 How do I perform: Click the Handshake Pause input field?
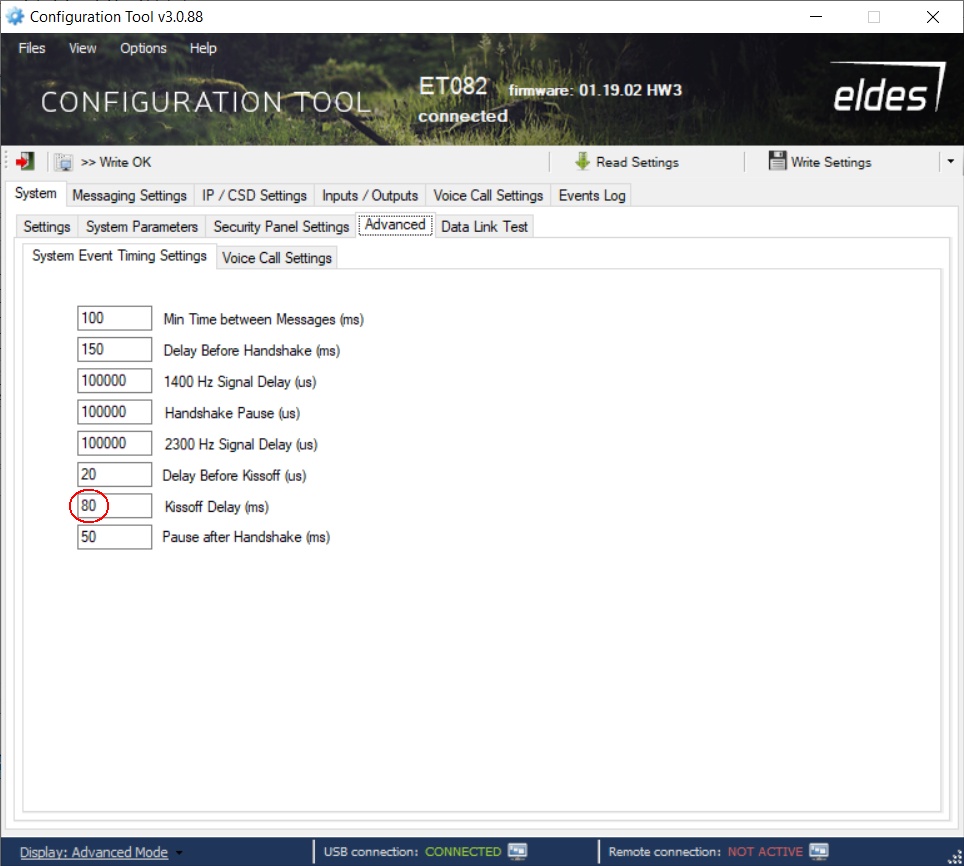[x=114, y=412]
